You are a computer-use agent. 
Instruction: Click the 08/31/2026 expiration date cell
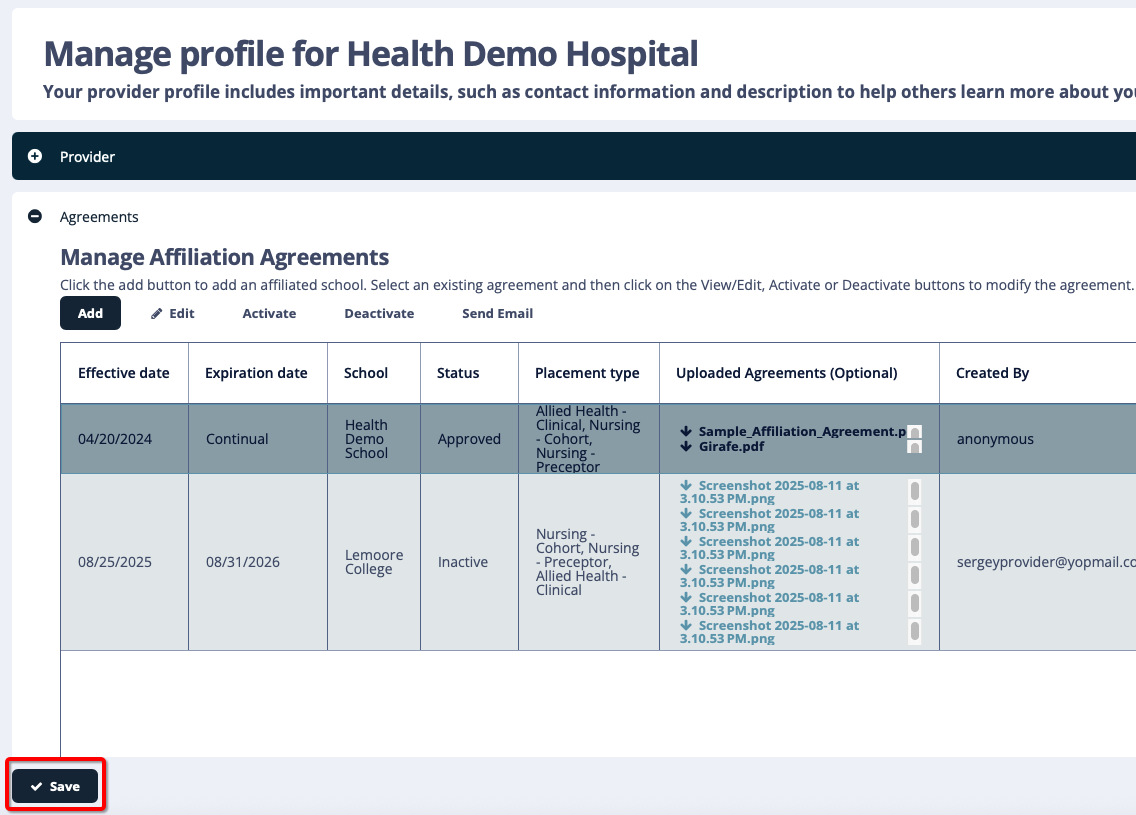pyautogui.click(x=258, y=562)
